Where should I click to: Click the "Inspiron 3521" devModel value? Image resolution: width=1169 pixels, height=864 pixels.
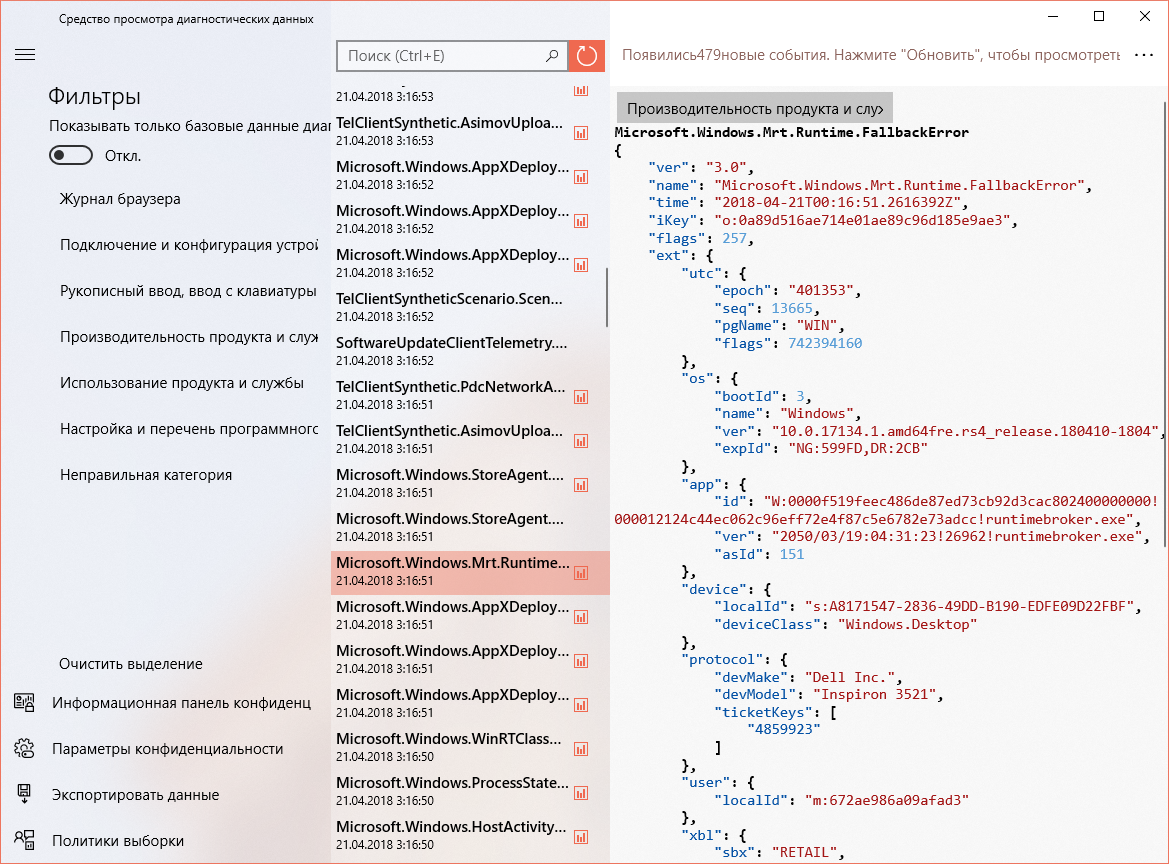click(x=875, y=695)
